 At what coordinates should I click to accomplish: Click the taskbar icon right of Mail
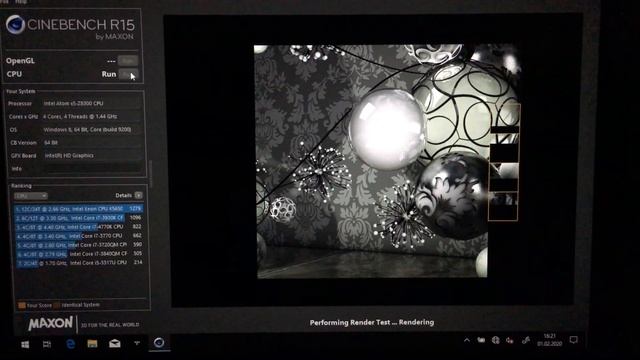click(137, 343)
